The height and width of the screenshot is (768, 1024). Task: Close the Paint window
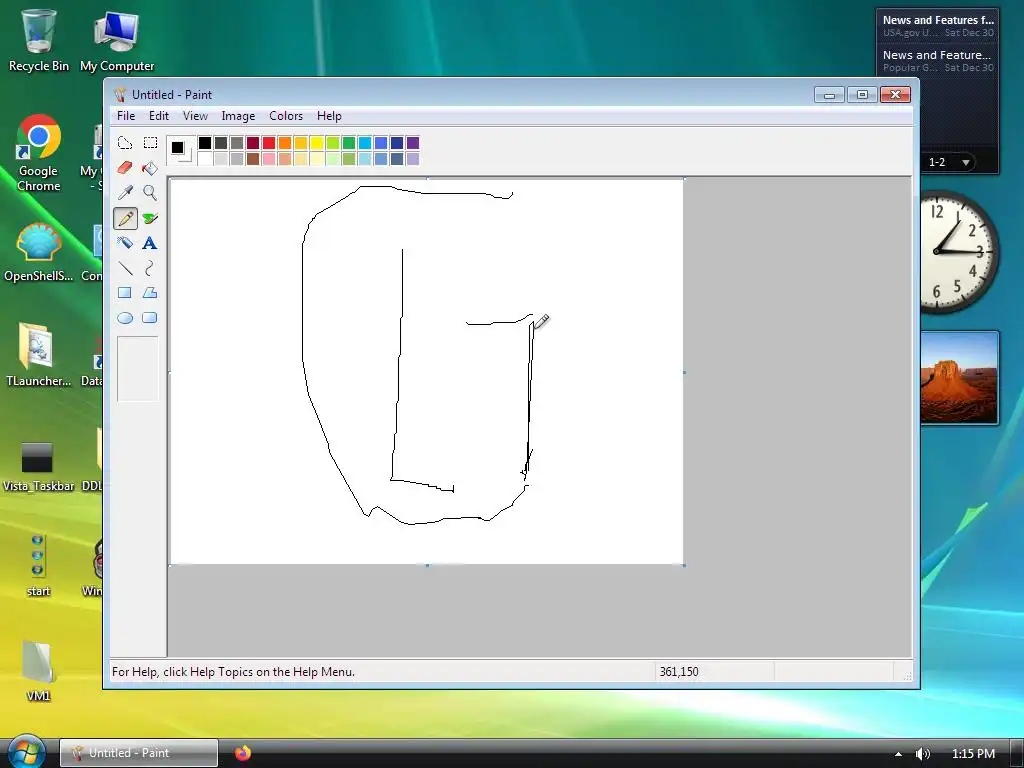click(895, 95)
